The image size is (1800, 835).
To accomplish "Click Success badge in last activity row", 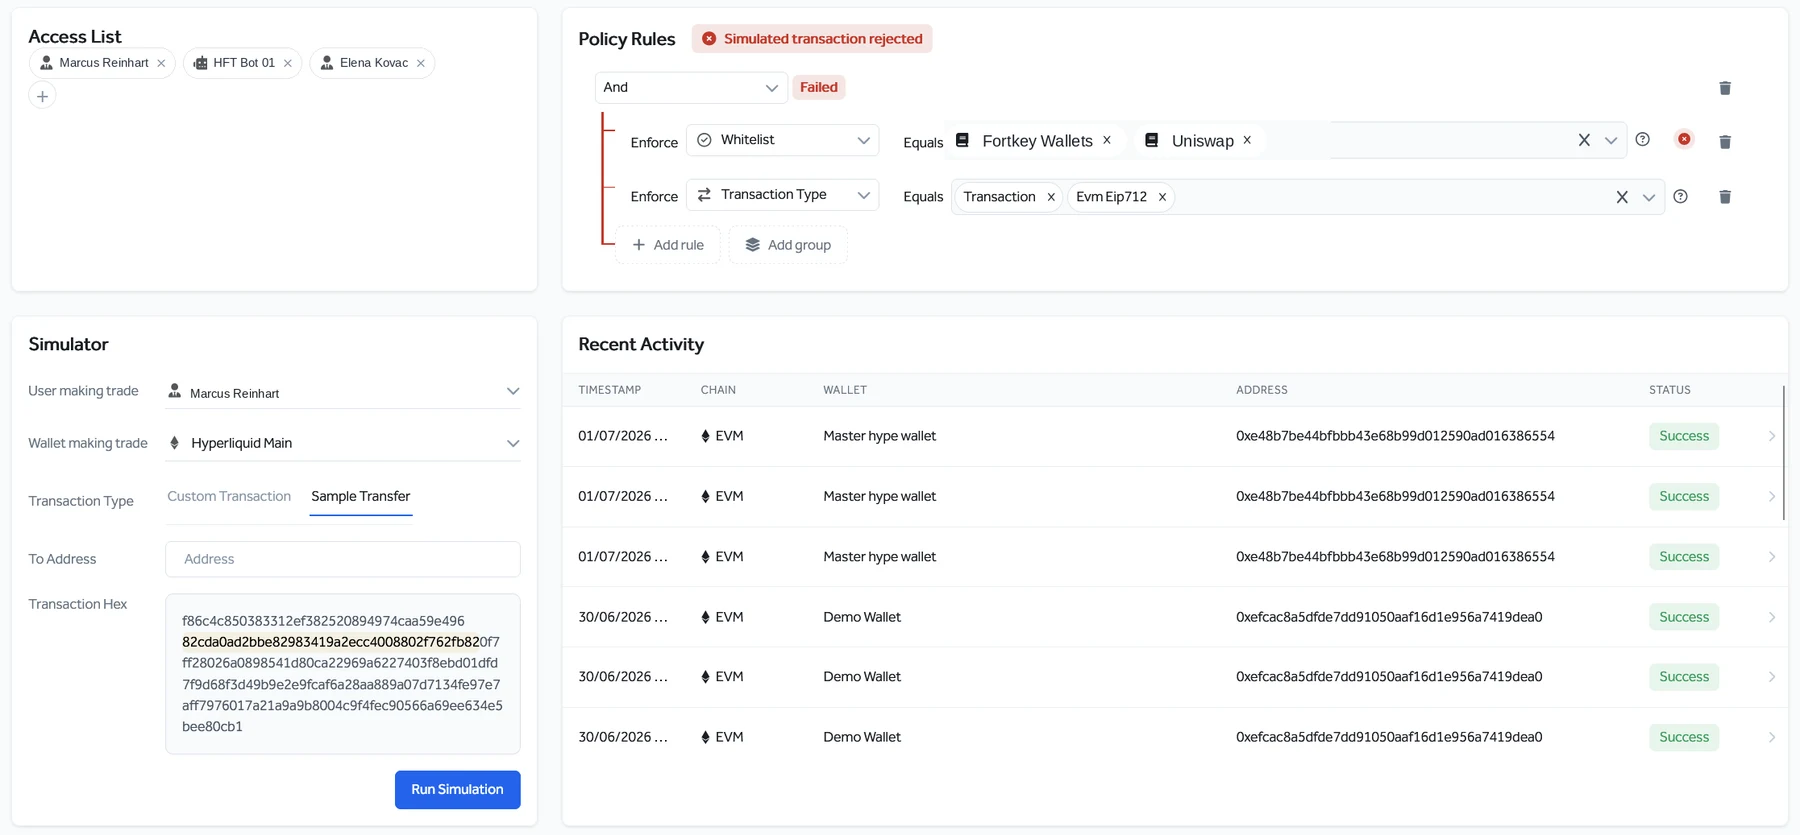I will pos(1684,737).
